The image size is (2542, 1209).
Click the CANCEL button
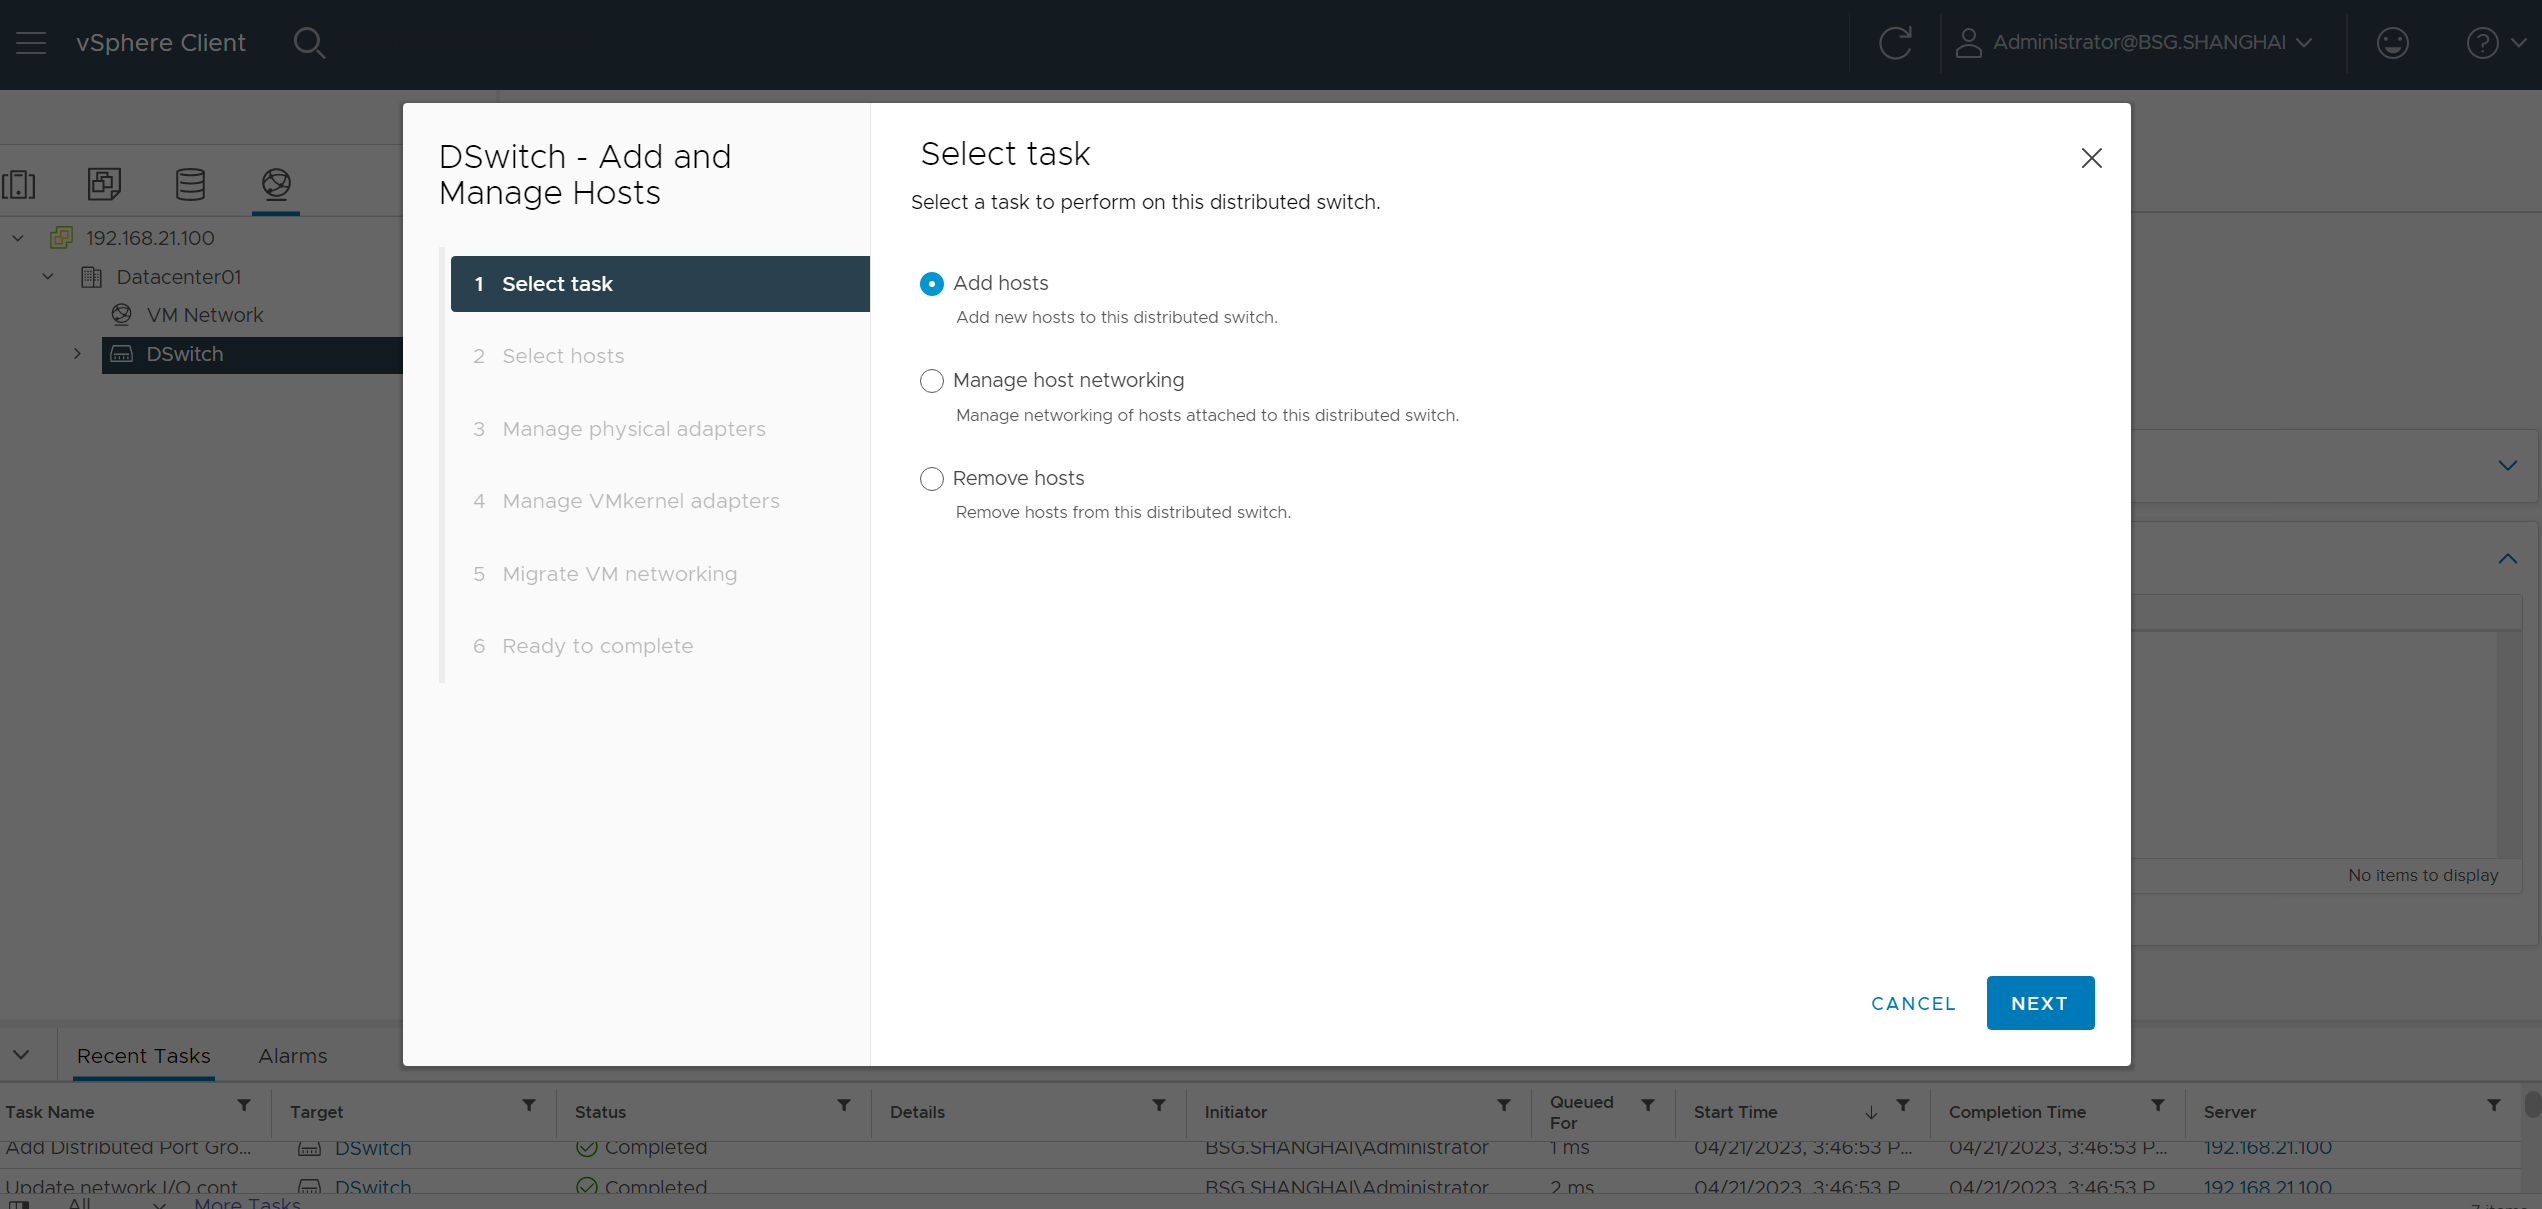point(1913,1003)
